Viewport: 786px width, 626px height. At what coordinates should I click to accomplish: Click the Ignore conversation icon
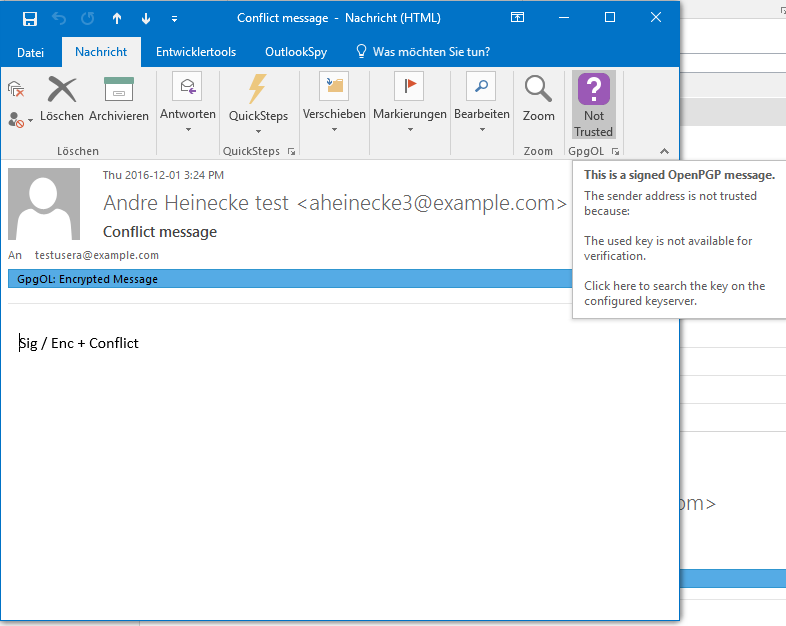[16, 89]
